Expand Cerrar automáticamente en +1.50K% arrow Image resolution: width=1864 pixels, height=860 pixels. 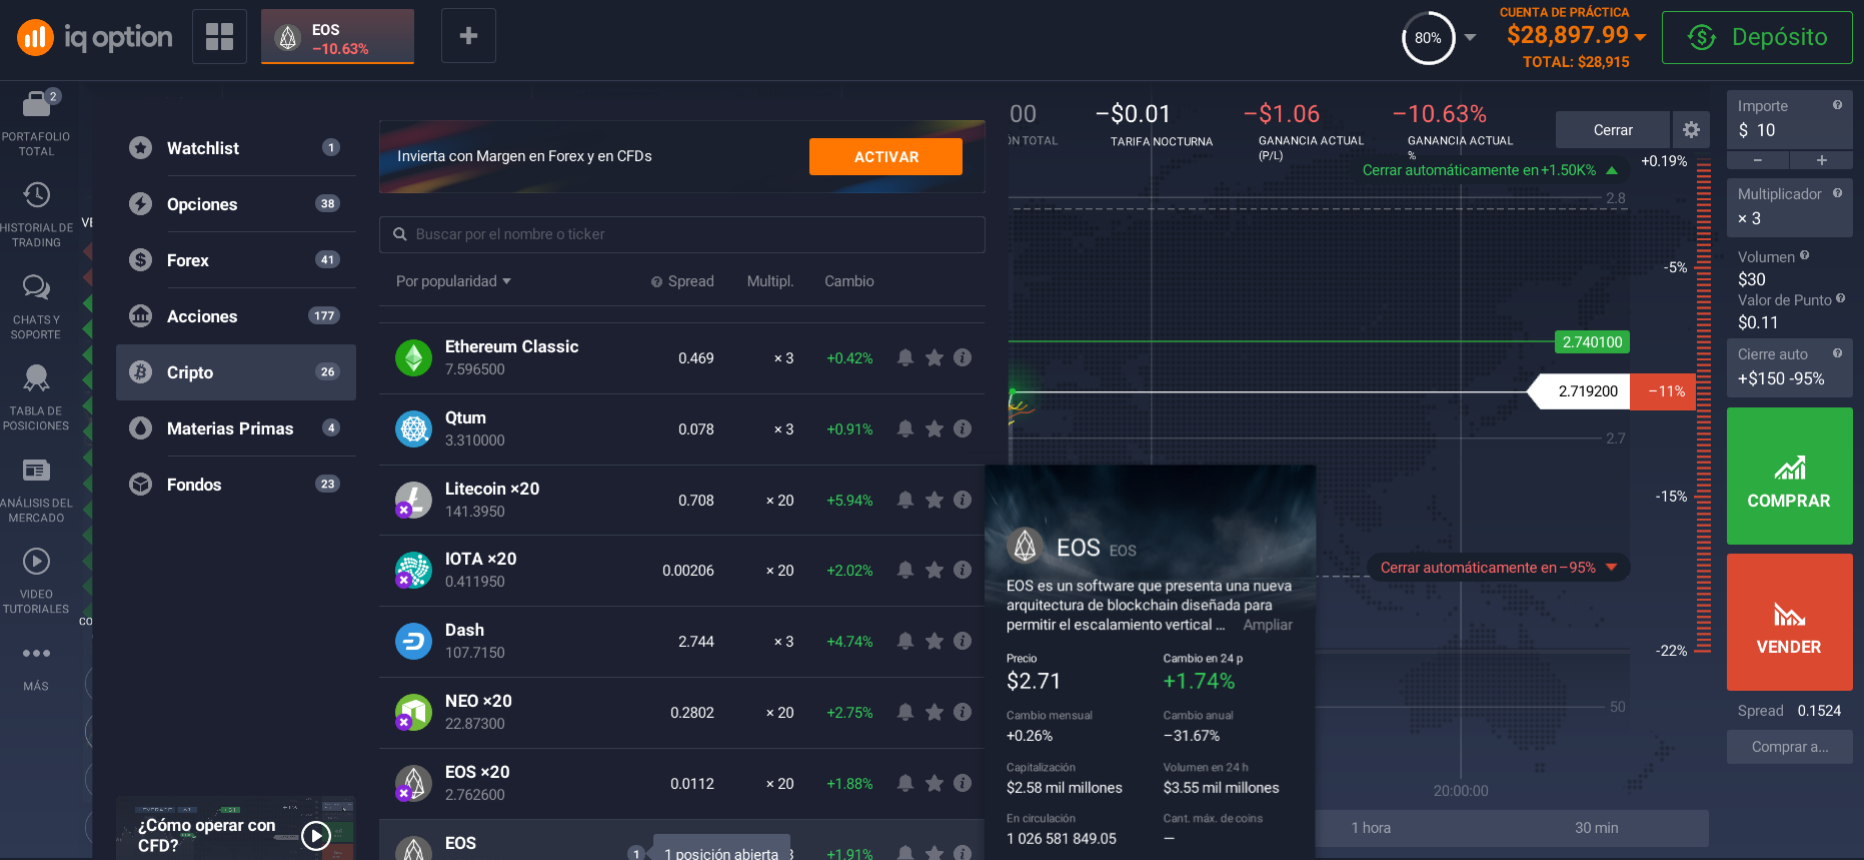tap(1612, 171)
